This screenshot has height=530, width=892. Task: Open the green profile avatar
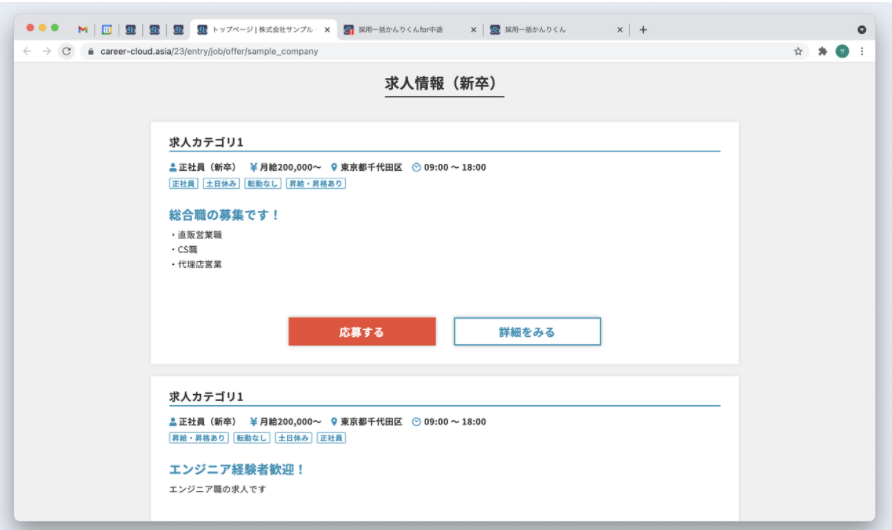tap(843, 51)
